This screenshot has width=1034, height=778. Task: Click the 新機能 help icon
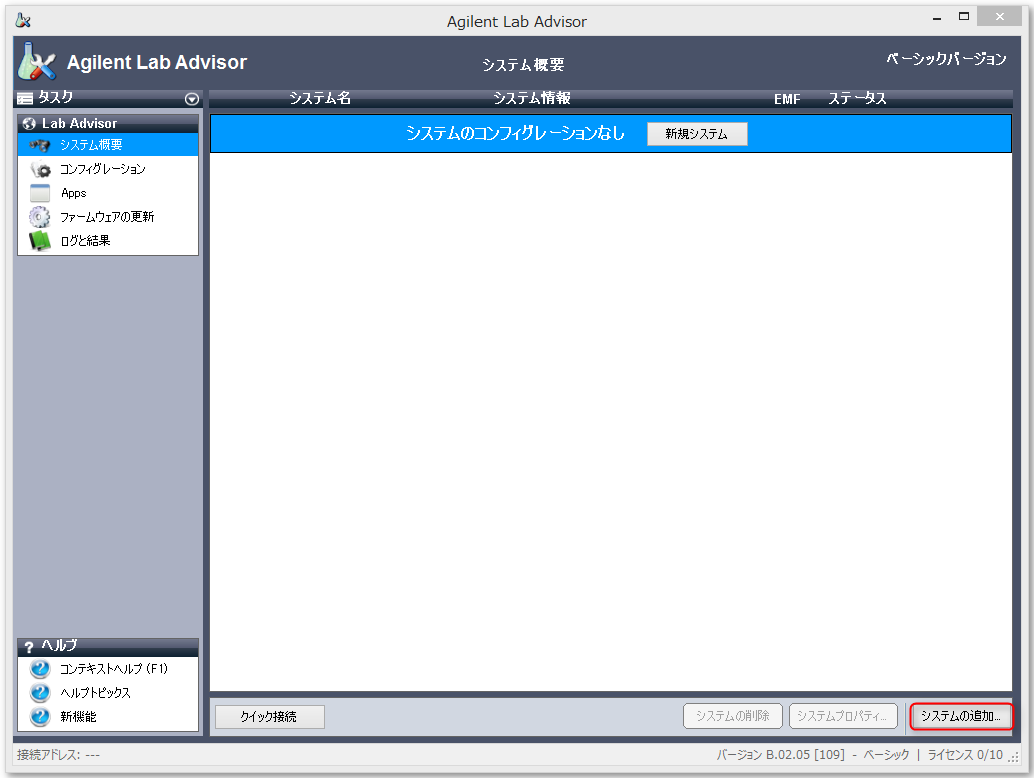click(x=40, y=717)
